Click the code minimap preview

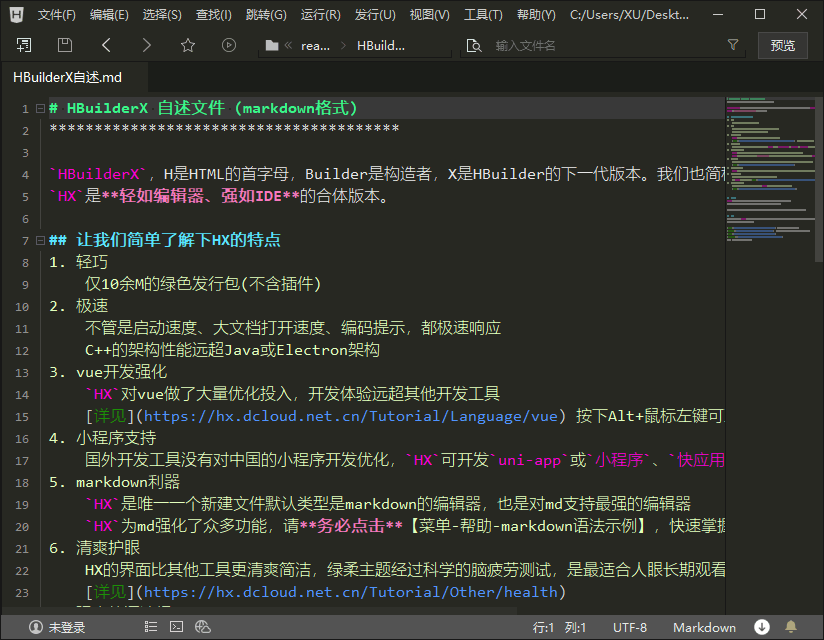(x=770, y=168)
